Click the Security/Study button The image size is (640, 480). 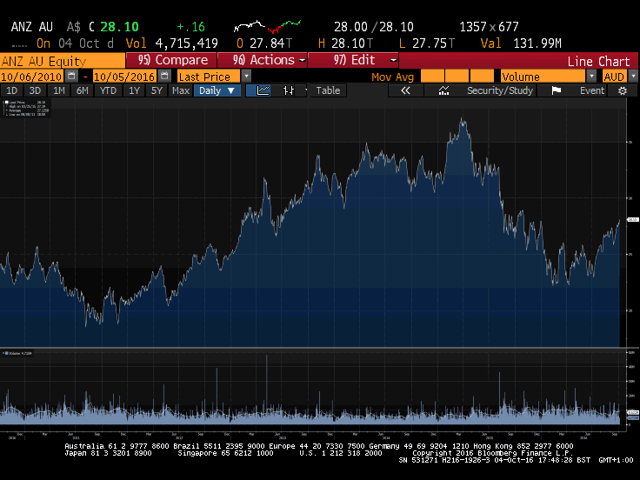[500, 91]
